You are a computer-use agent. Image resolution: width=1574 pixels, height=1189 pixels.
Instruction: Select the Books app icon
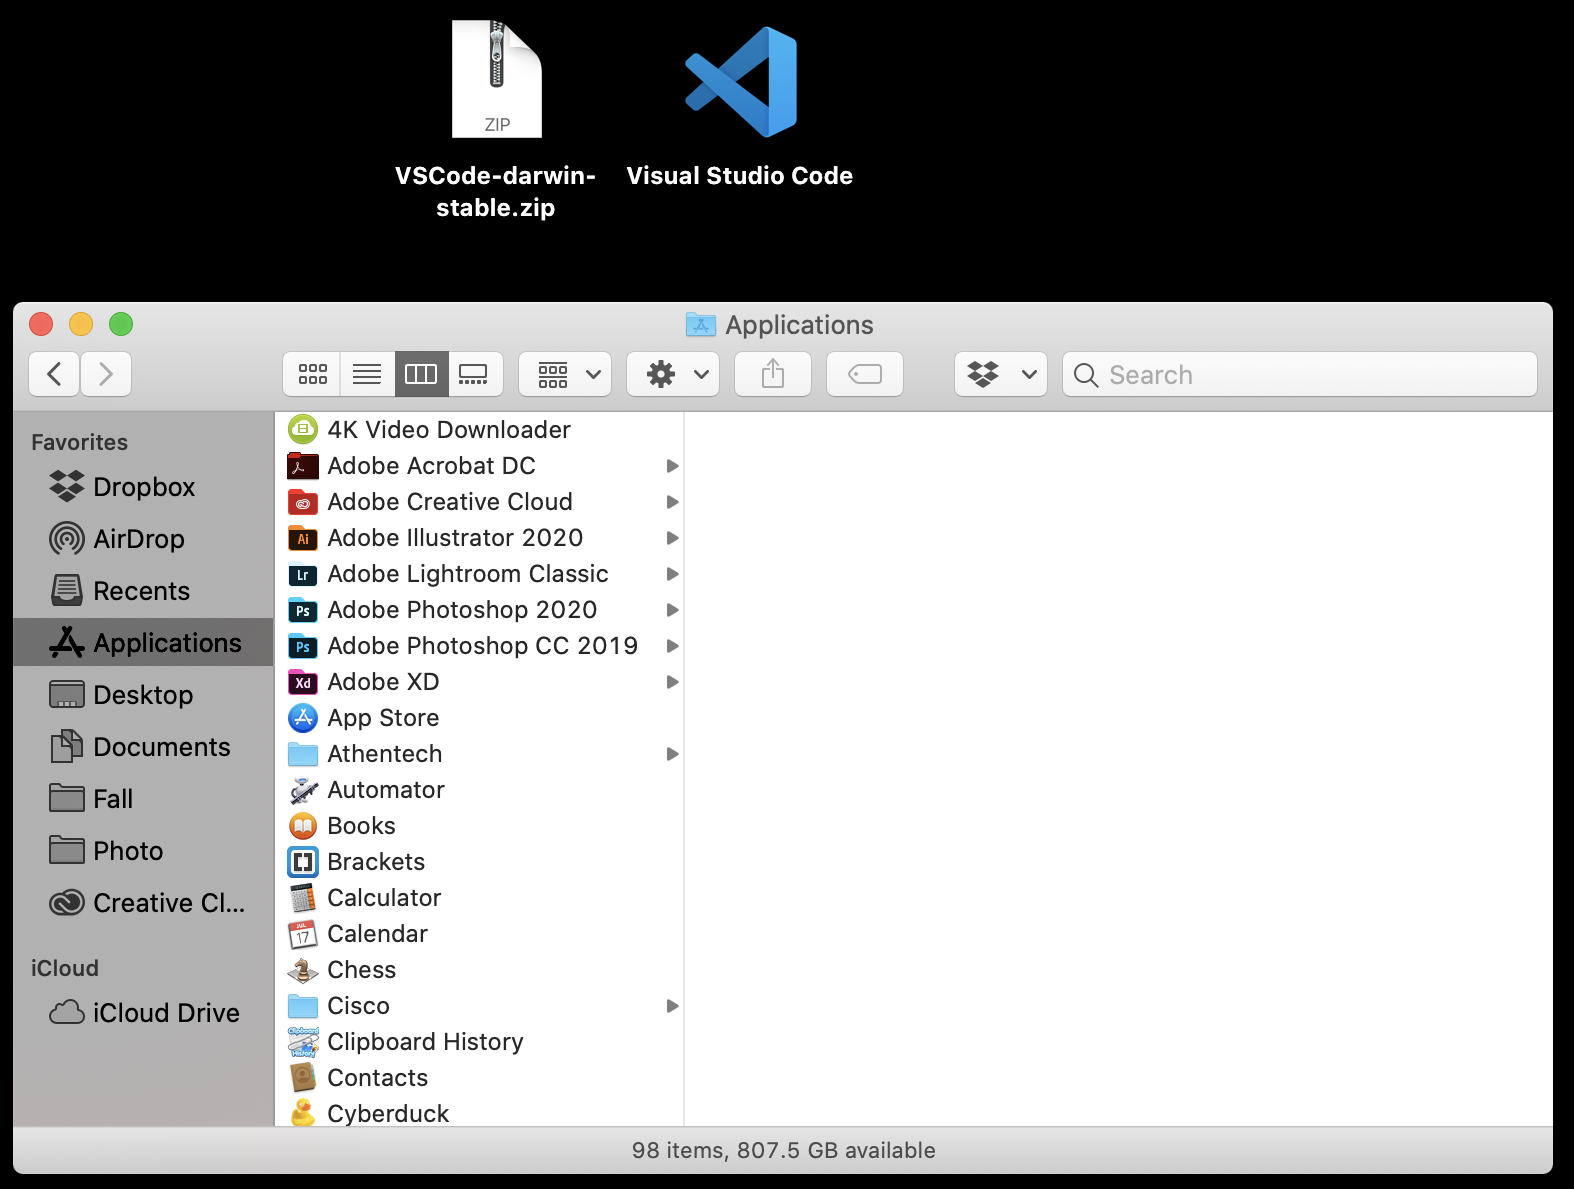click(303, 826)
